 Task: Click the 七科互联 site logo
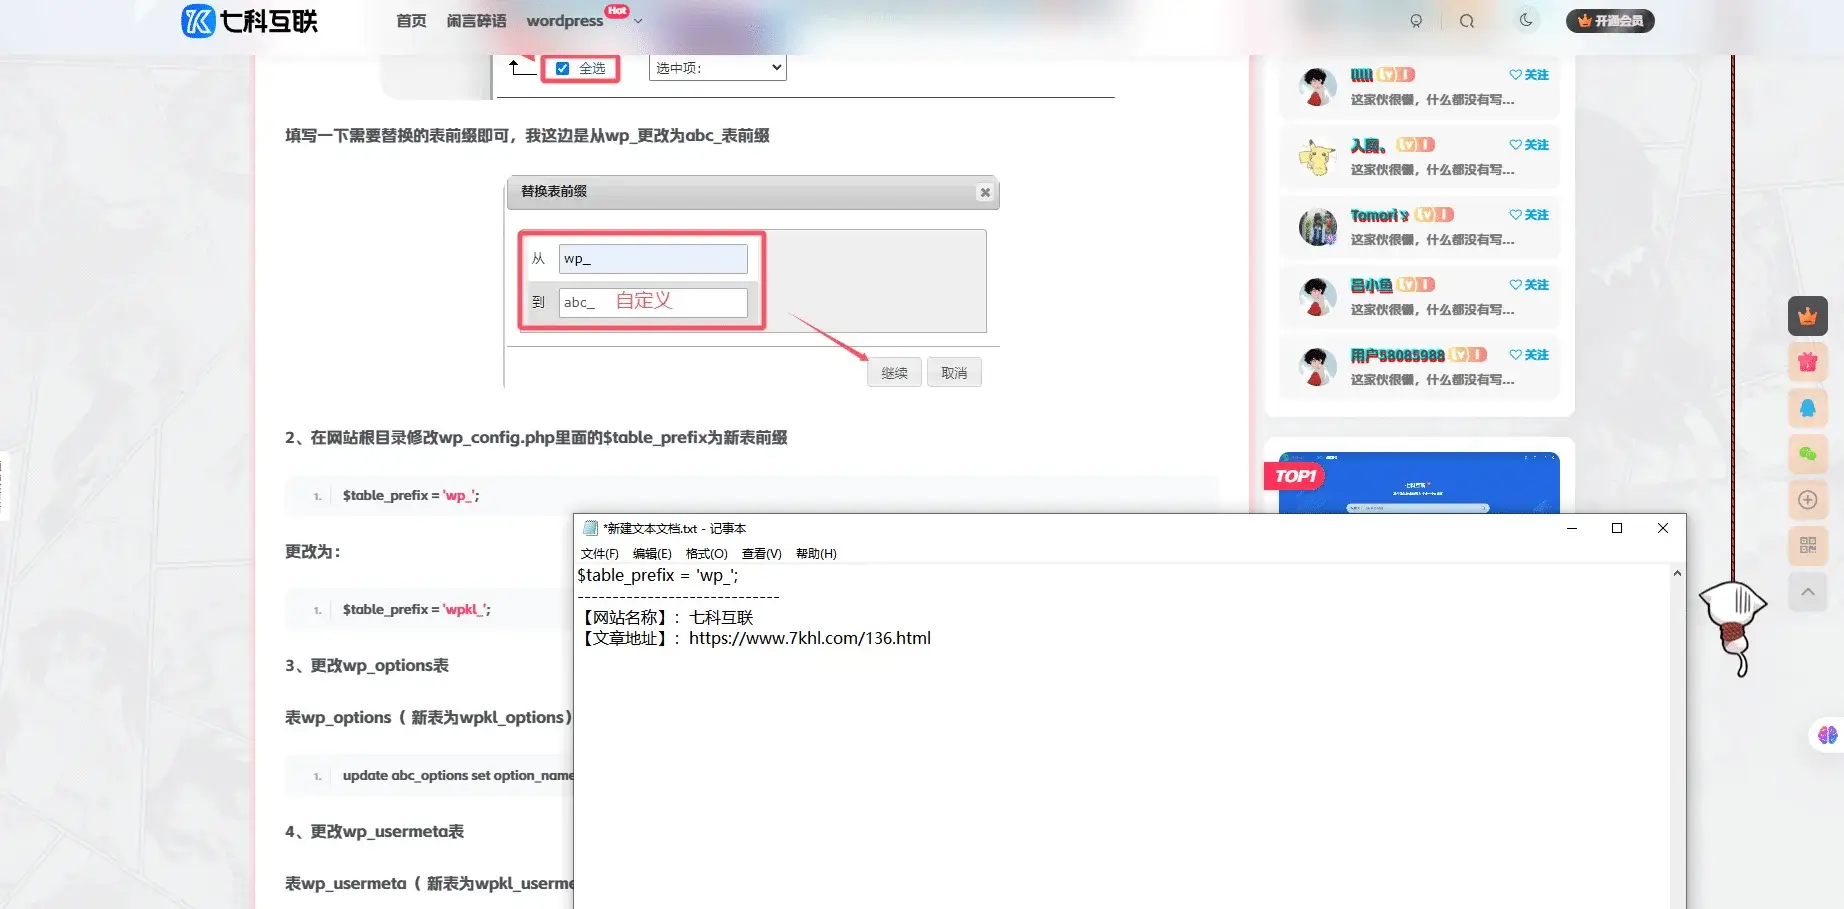tap(250, 21)
